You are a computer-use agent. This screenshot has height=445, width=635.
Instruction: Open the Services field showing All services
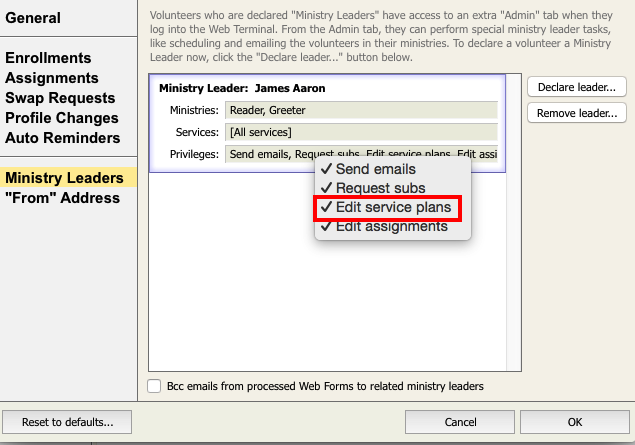361,132
